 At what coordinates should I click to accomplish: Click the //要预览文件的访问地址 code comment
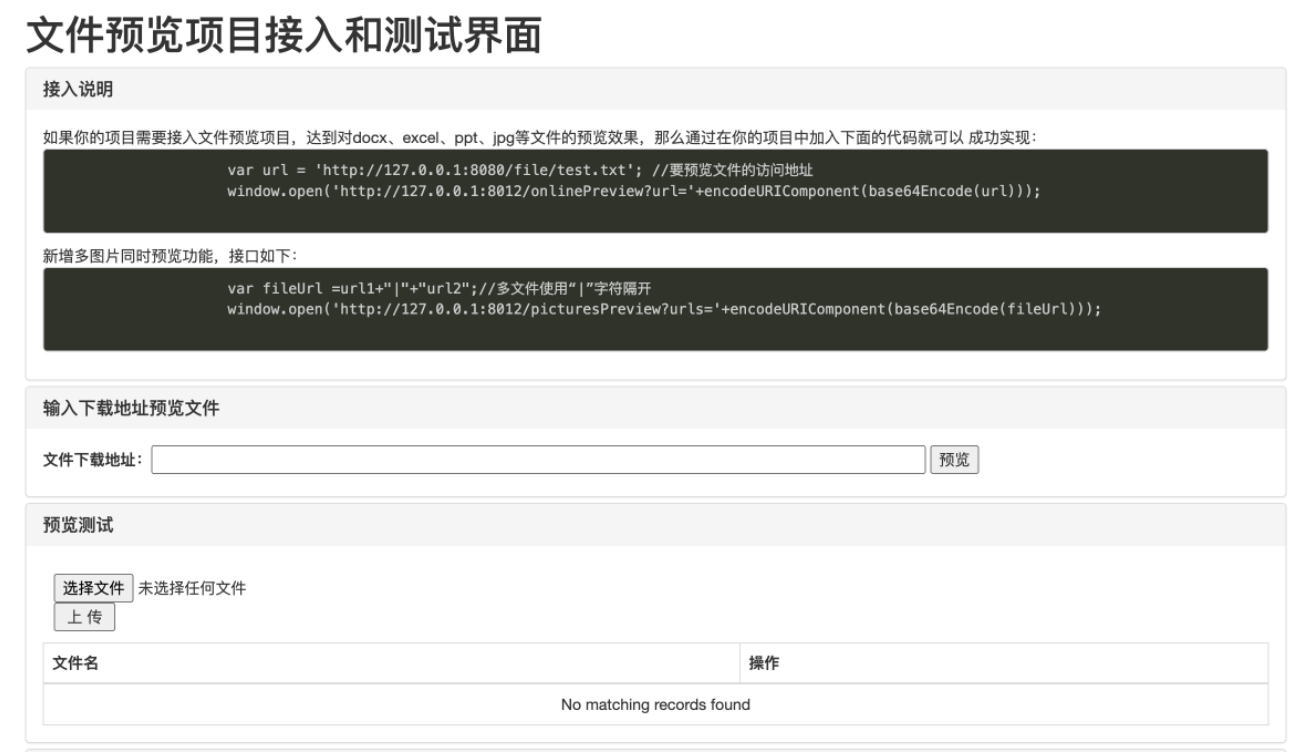(739, 169)
